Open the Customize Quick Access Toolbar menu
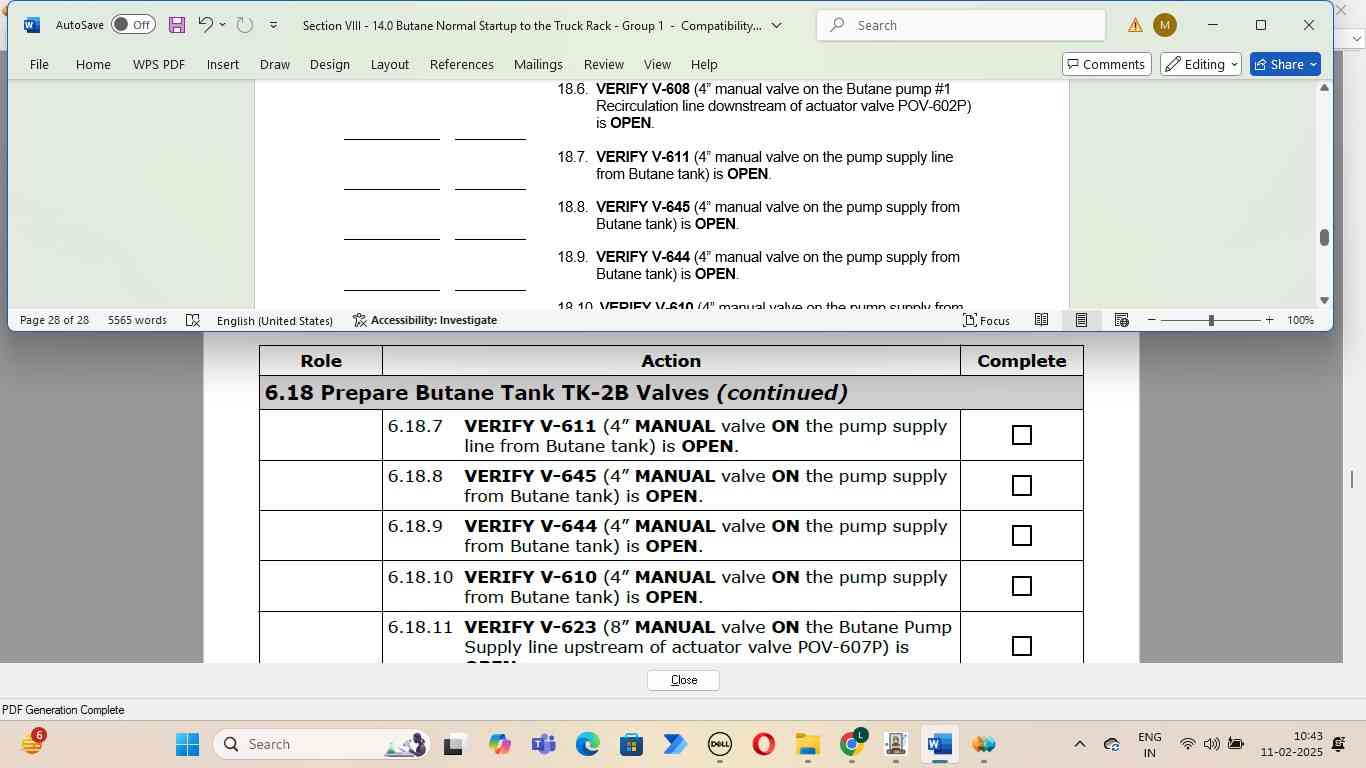The image size is (1366, 768). click(273, 25)
